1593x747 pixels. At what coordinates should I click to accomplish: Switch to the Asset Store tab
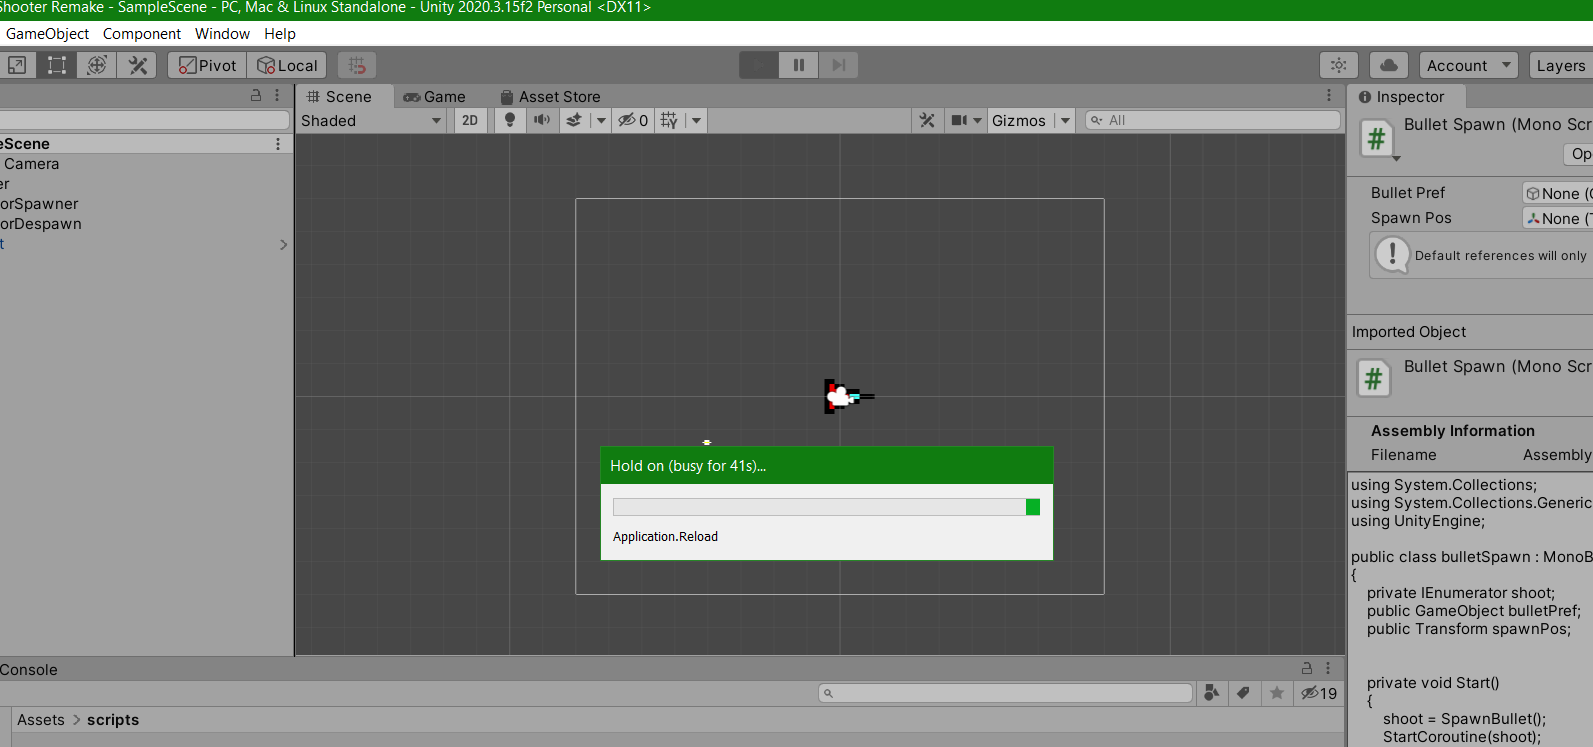(550, 96)
